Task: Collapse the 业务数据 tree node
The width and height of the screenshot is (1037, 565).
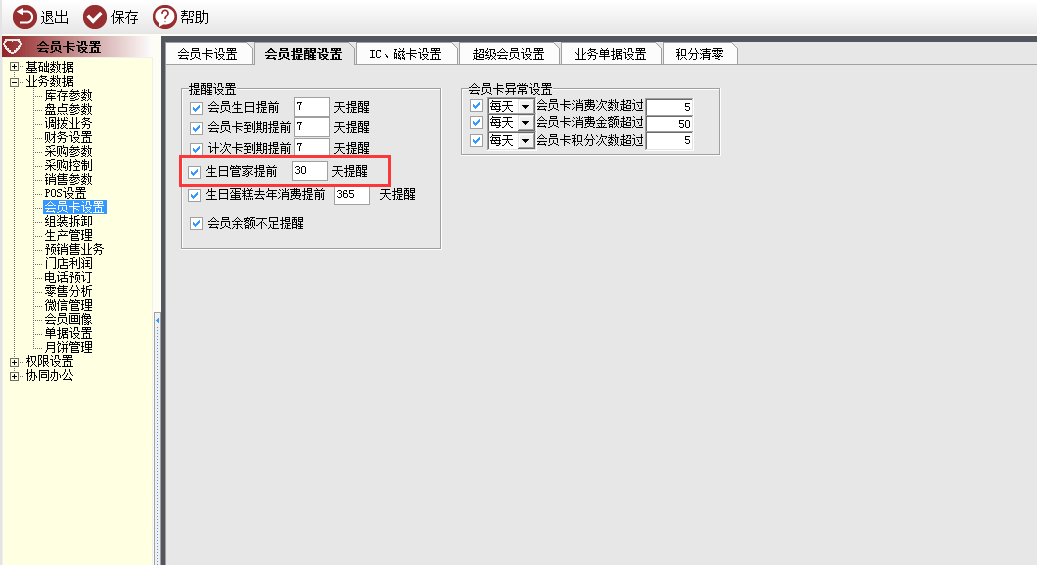Action: [x=15, y=81]
